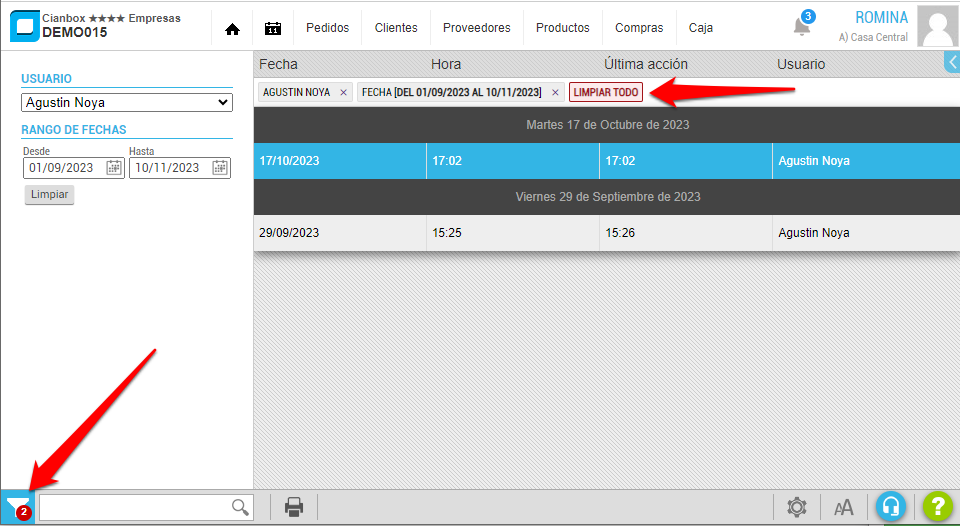Open the calendar icon in top bar

click(272, 29)
